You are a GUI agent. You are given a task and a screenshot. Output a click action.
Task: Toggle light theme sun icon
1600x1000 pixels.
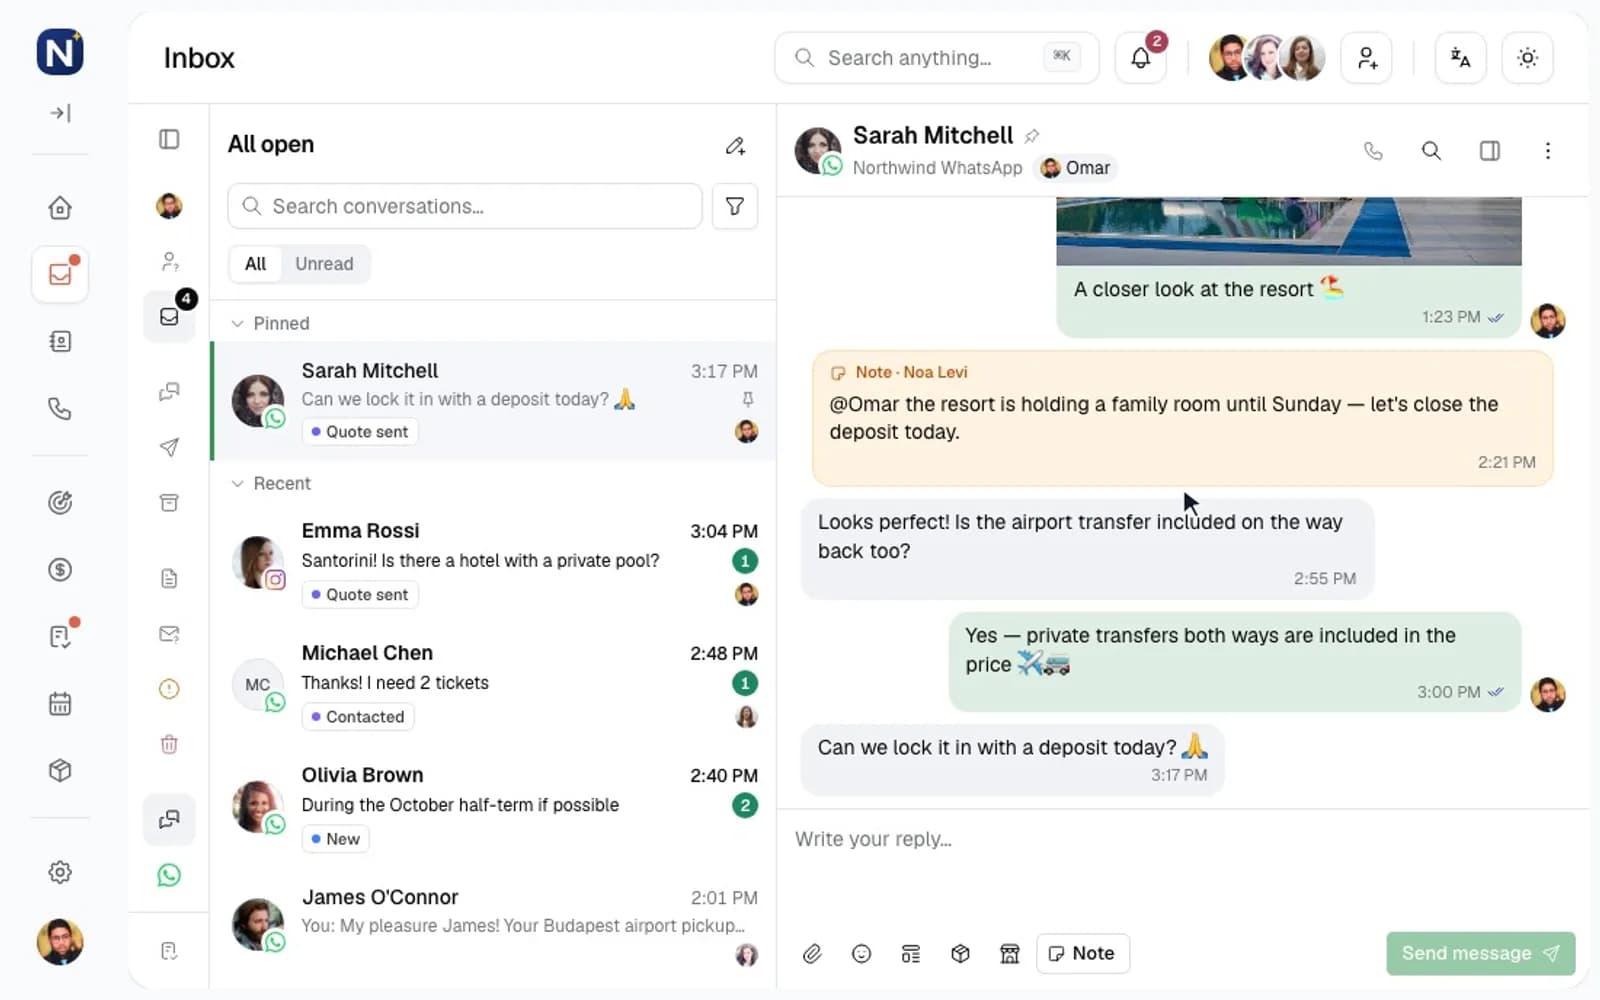click(x=1527, y=58)
